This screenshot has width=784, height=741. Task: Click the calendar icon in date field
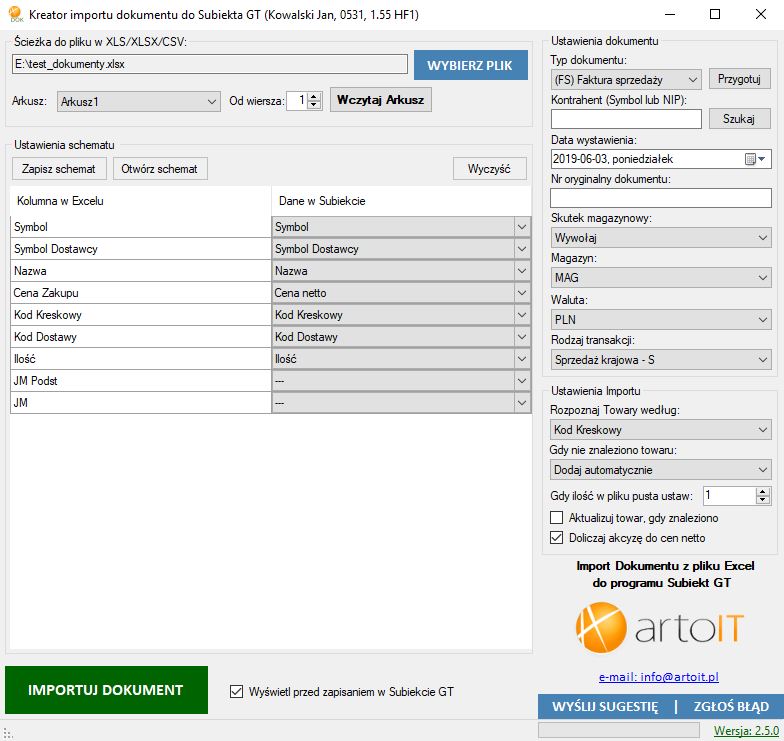[751, 159]
